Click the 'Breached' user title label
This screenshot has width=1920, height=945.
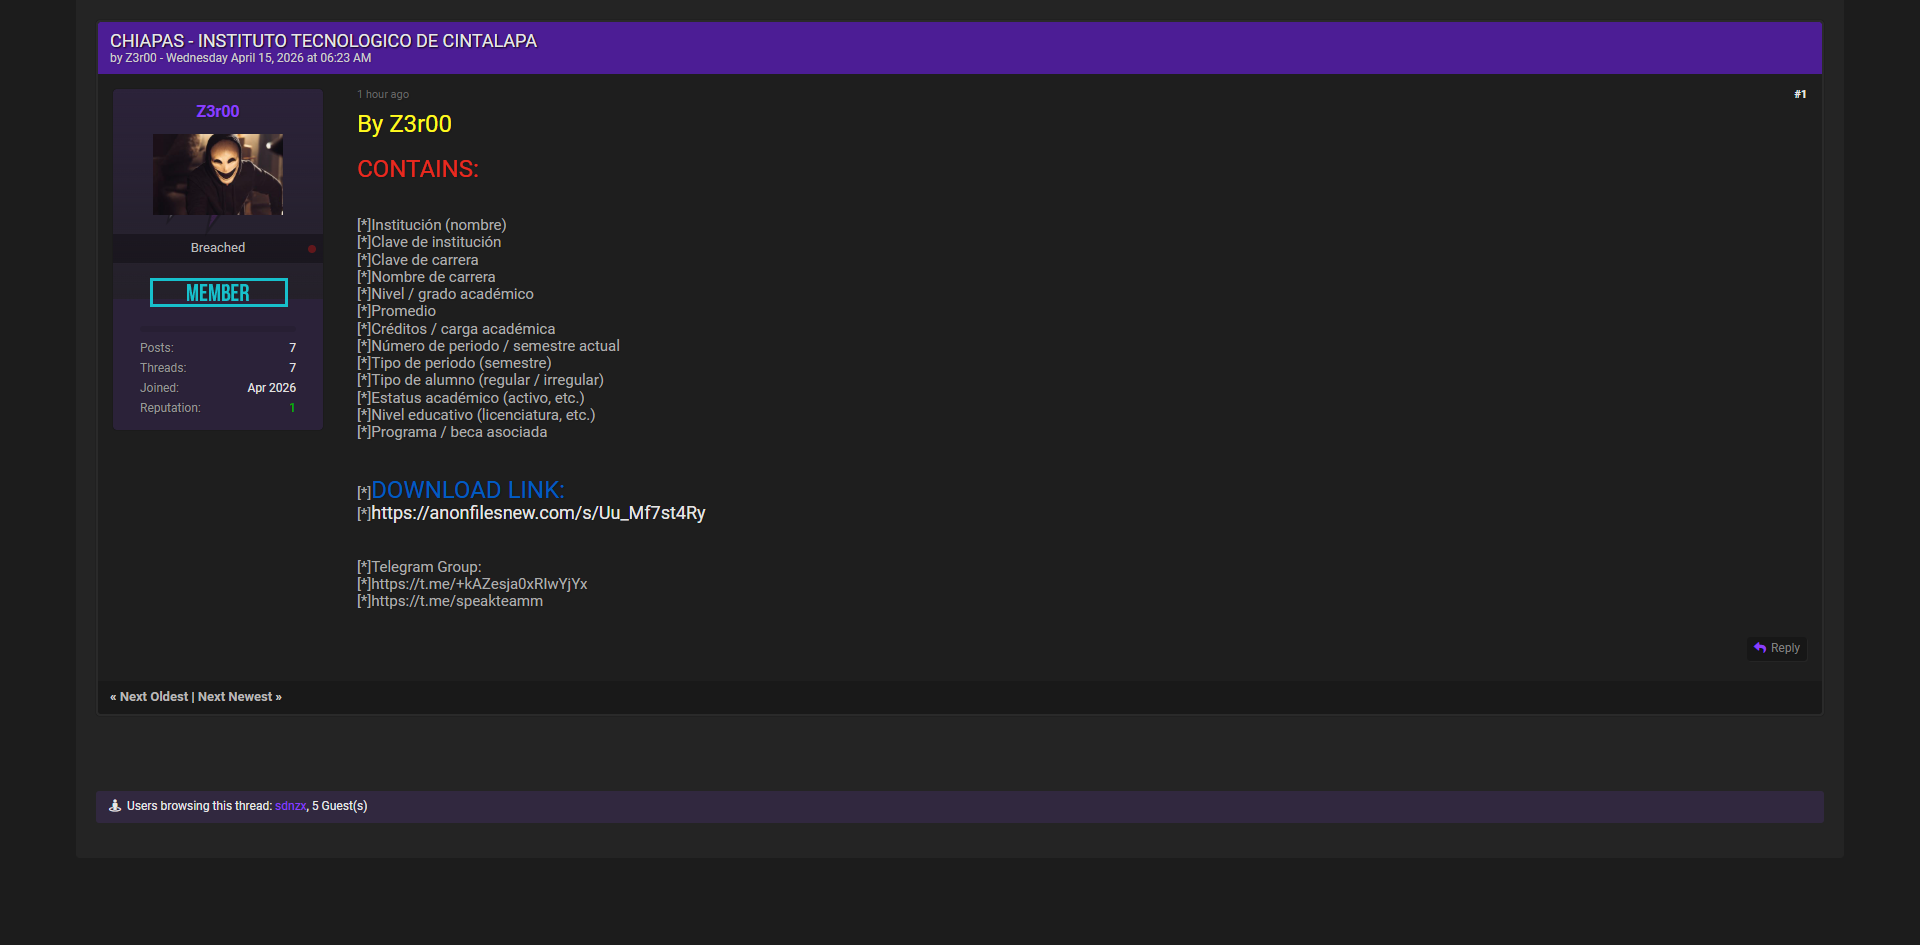tap(218, 248)
